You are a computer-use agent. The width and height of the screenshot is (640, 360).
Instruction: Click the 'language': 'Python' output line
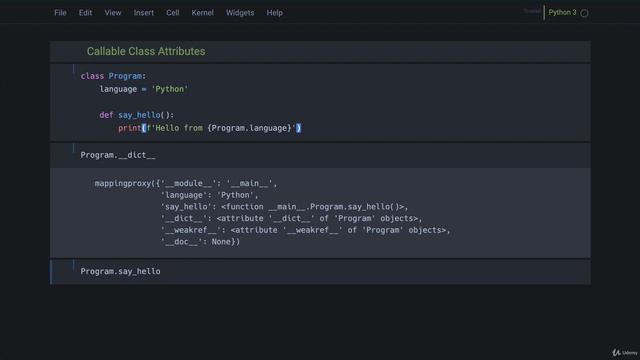click(x=210, y=195)
